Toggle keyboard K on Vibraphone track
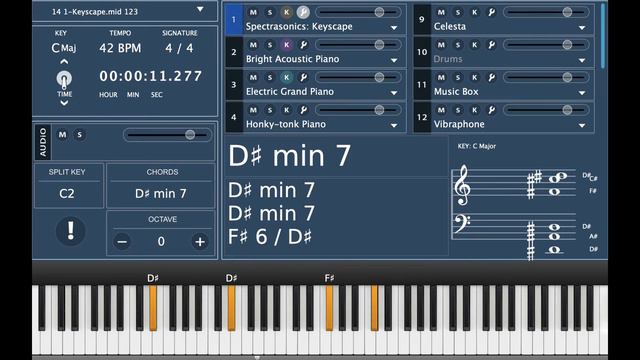Image resolution: width=640 pixels, height=360 pixels. pyautogui.click(x=474, y=110)
